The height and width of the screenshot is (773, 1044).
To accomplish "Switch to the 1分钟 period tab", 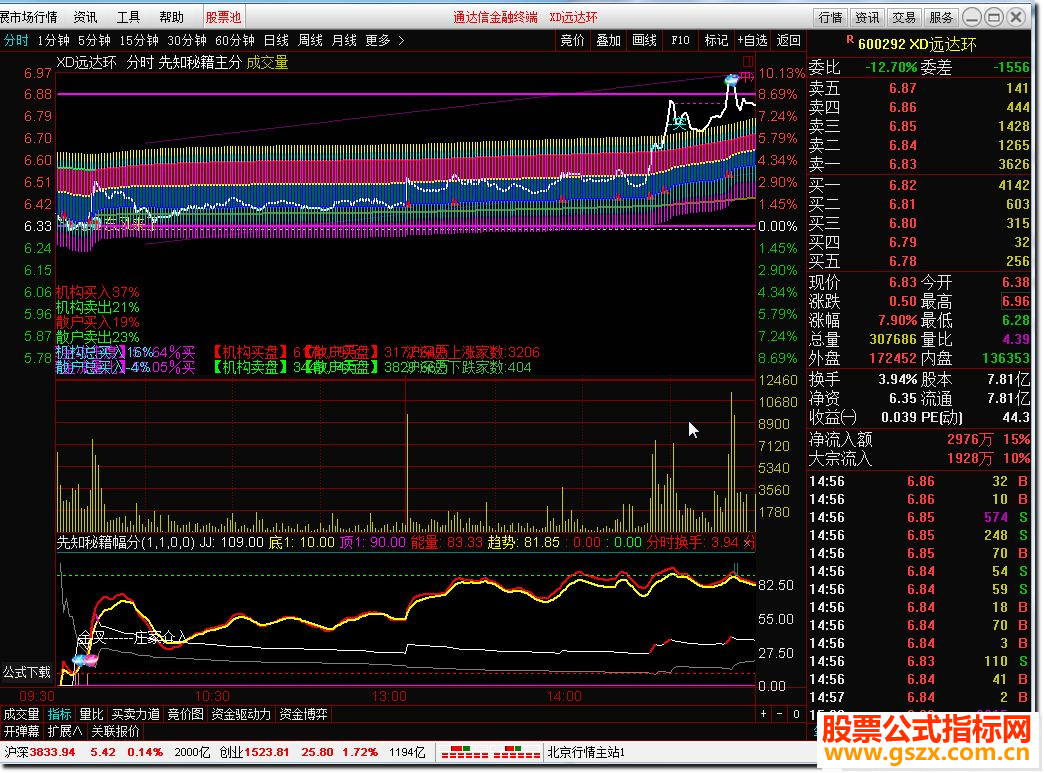I will [53, 41].
